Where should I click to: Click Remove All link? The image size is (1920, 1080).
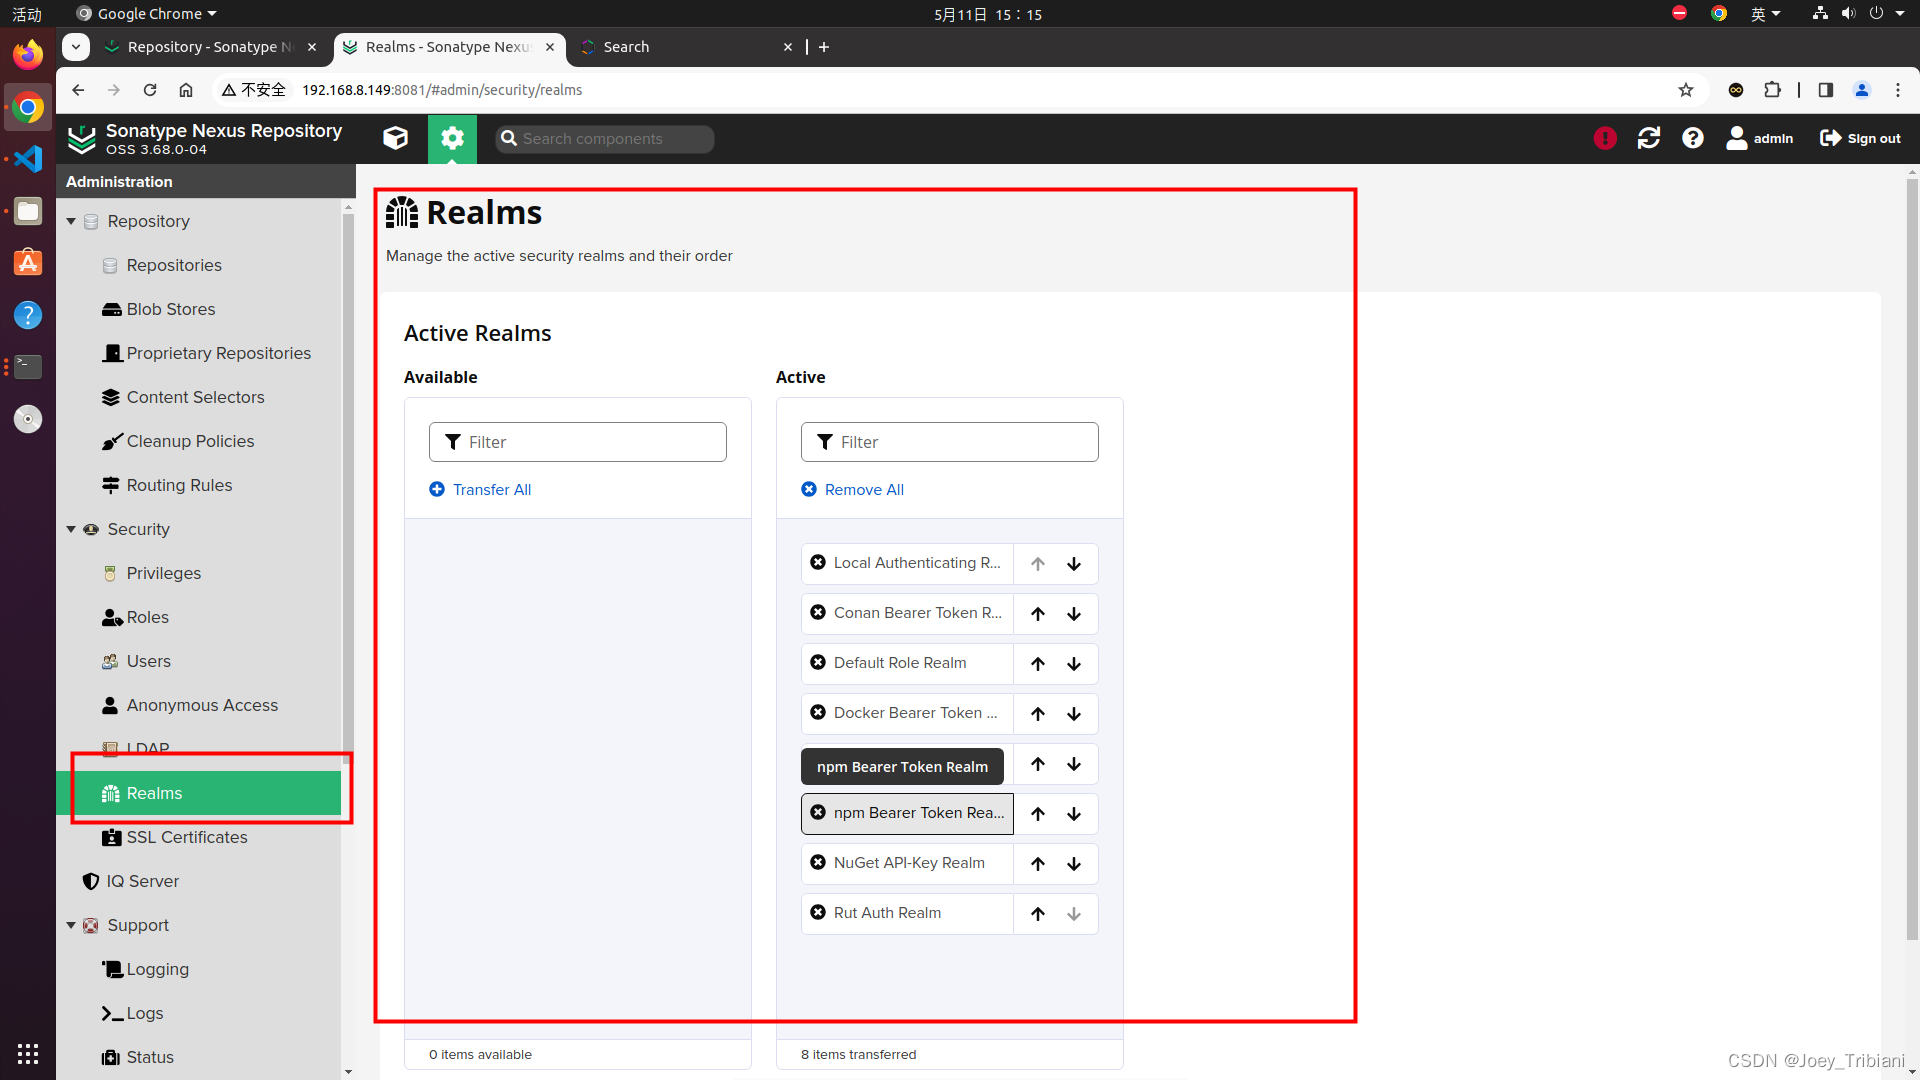[852, 489]
